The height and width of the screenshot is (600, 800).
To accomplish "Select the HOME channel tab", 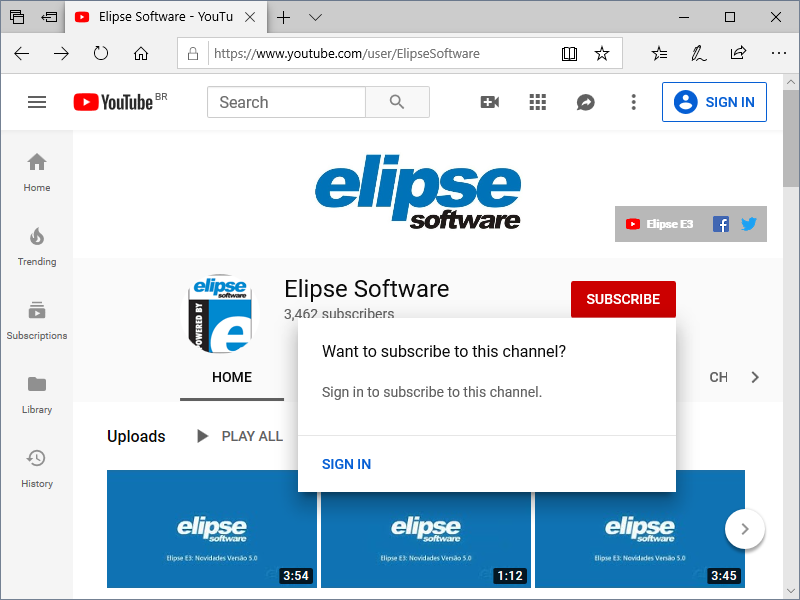I will click(232, 377).
